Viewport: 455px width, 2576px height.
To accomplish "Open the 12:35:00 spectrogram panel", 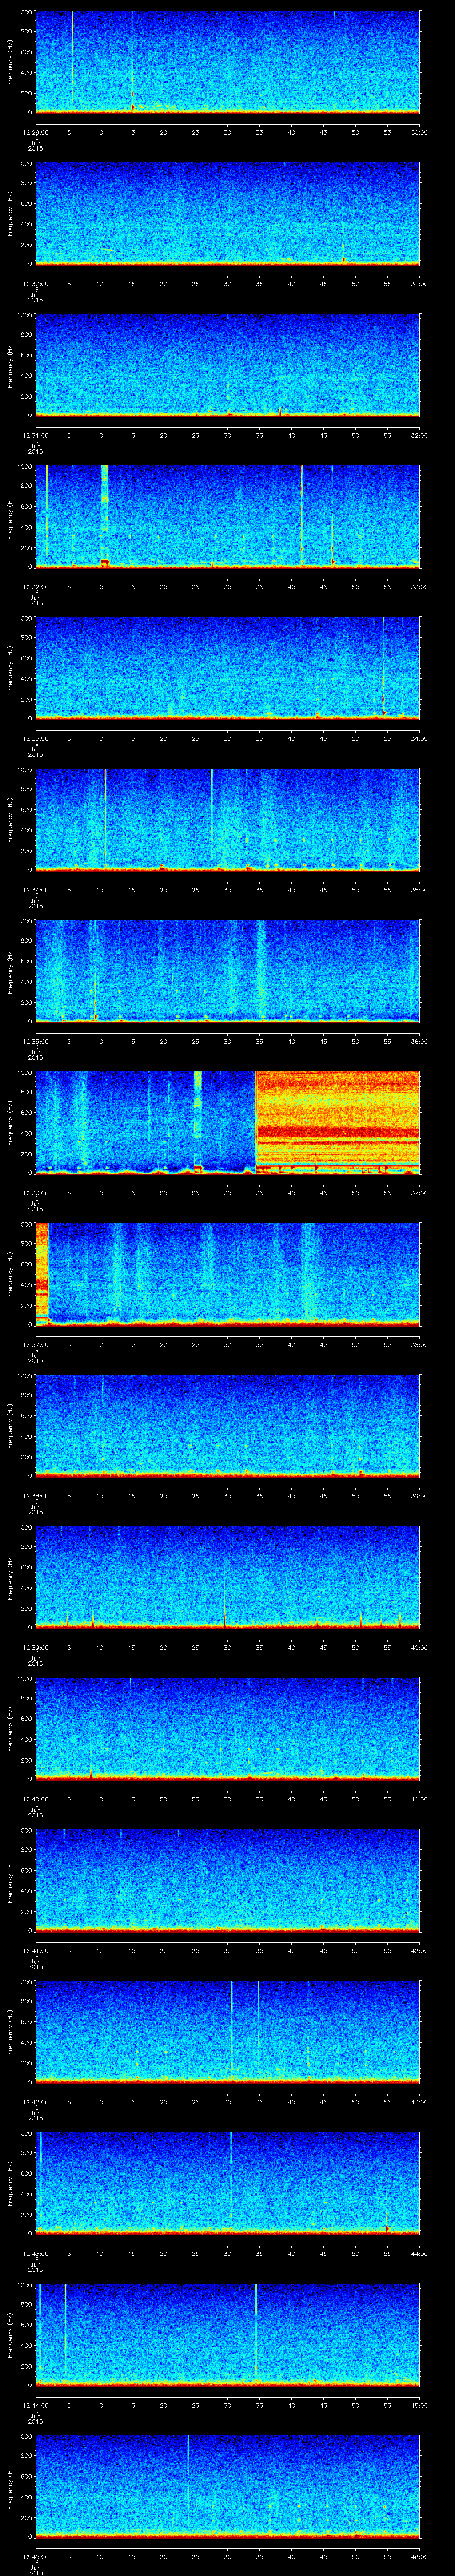I will (x=227, y=970).
